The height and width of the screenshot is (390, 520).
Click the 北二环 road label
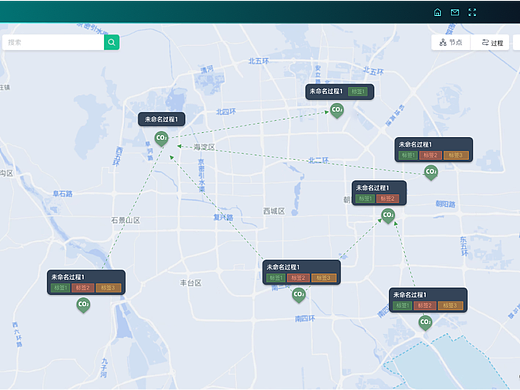[x=319, y=160]
